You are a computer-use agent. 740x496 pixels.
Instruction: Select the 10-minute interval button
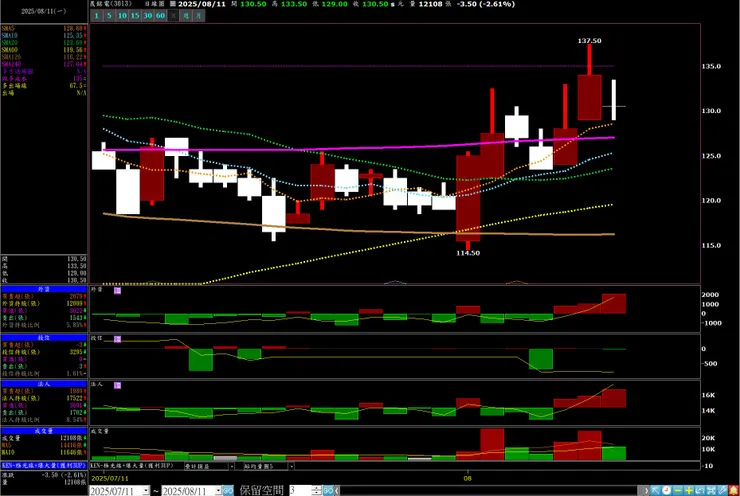tap(122, 16)
